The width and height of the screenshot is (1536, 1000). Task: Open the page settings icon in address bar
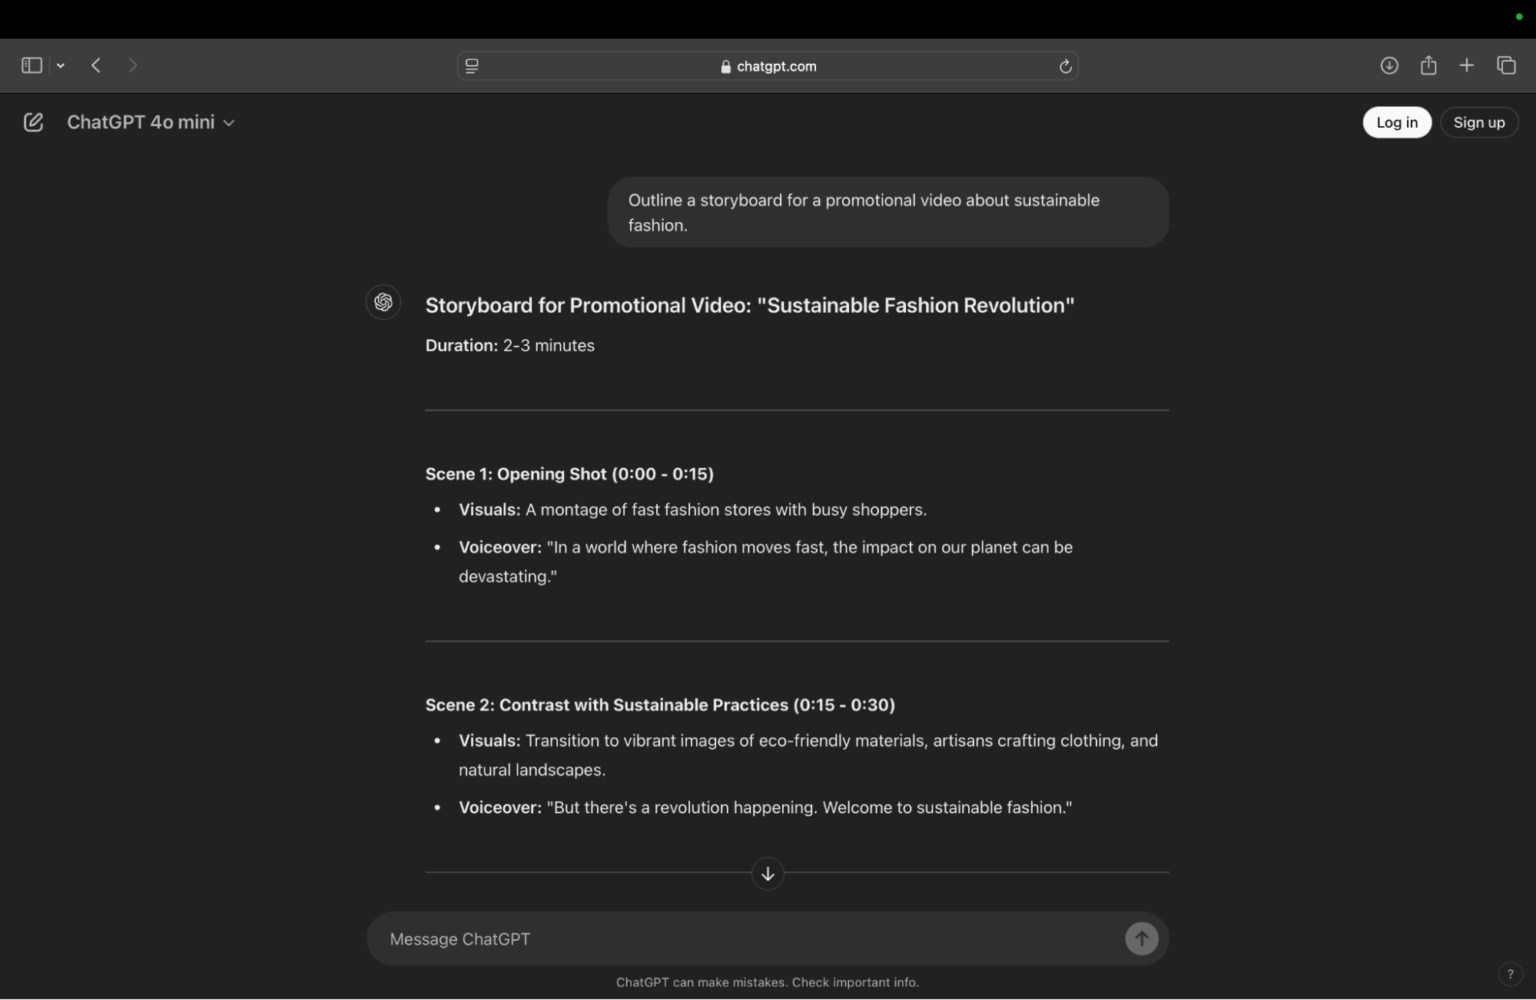472,66
